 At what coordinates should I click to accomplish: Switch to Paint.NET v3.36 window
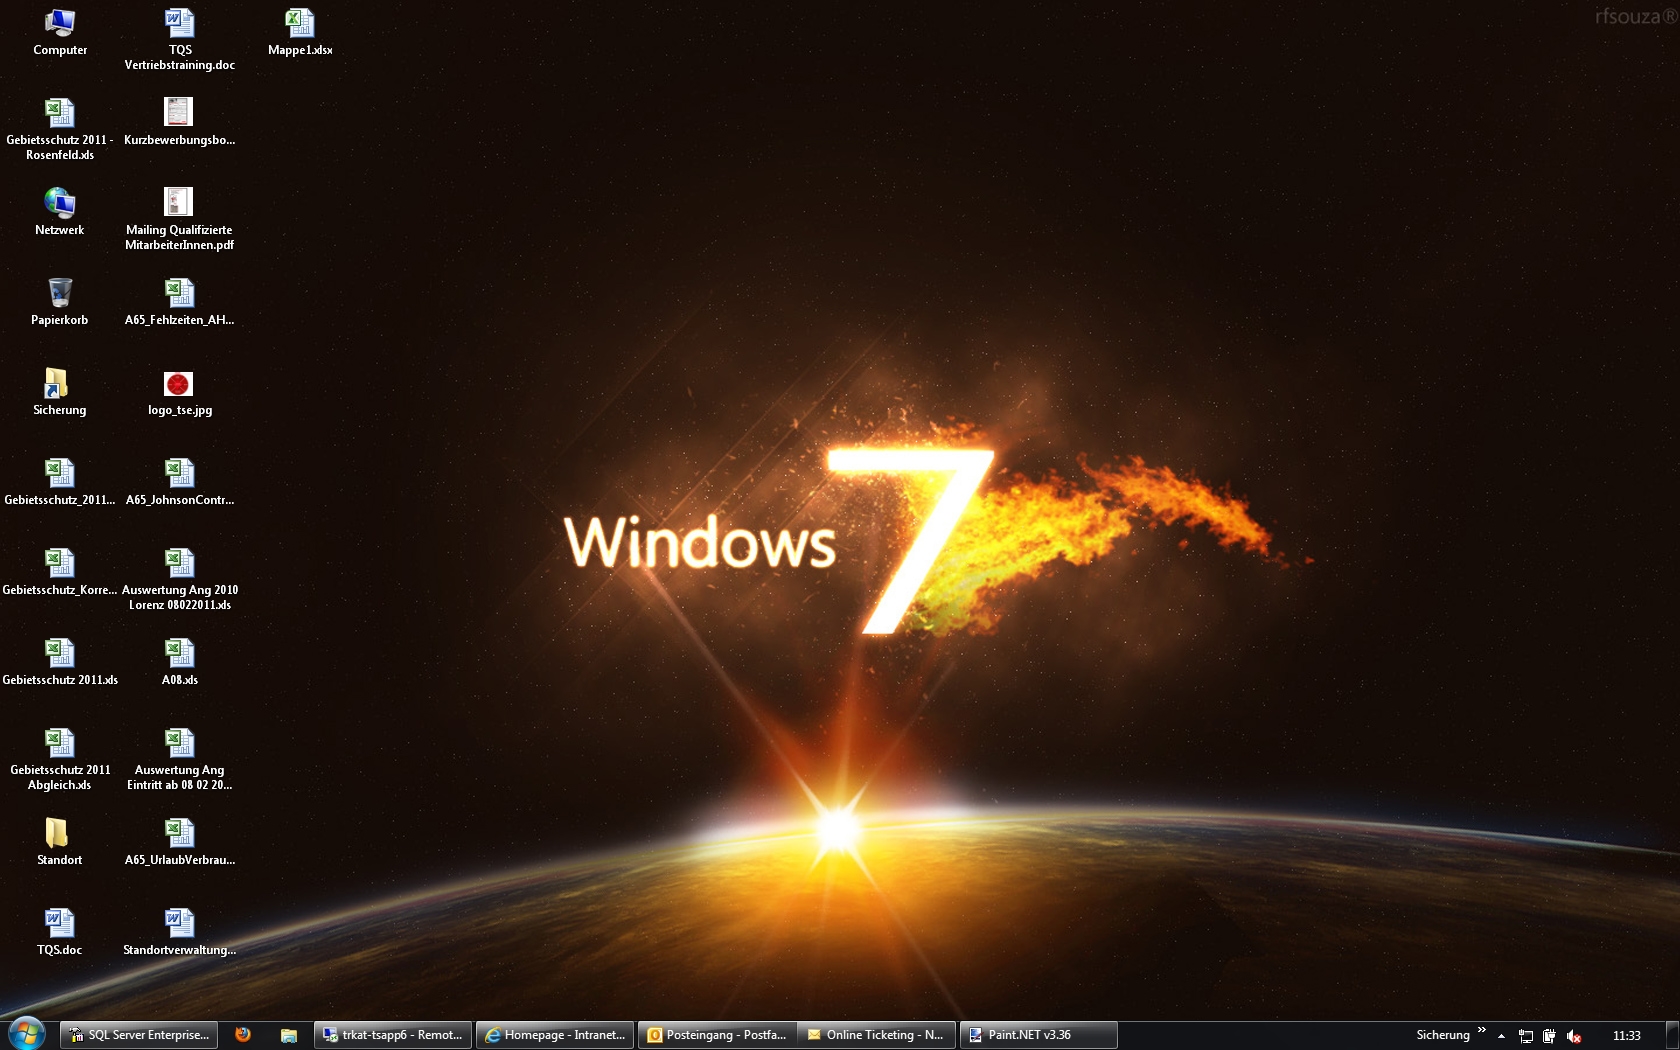[x=1038, y=1035]
